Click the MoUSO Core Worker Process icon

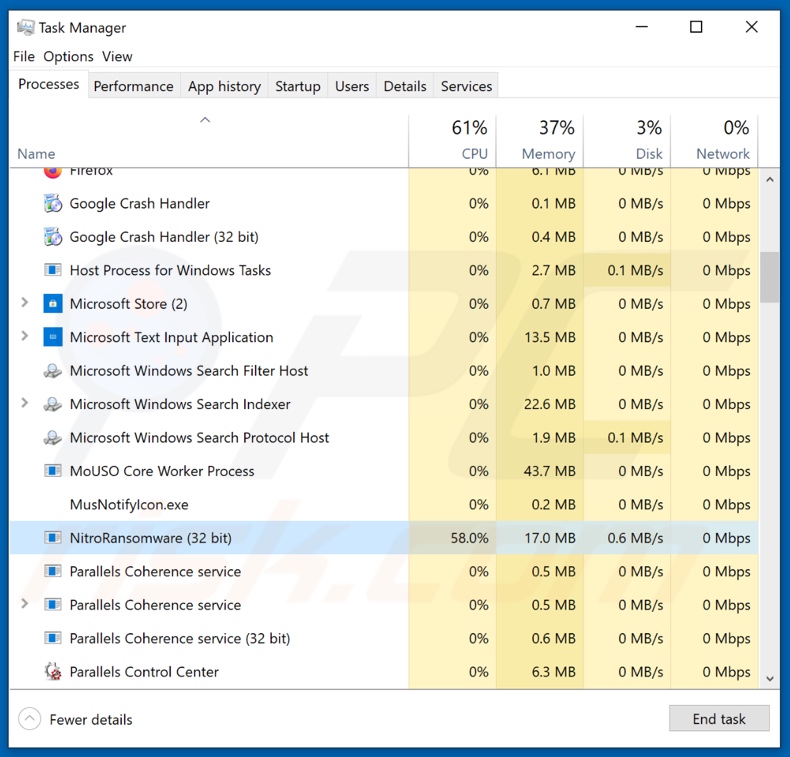pyautogui.click(x=52, y=471)
